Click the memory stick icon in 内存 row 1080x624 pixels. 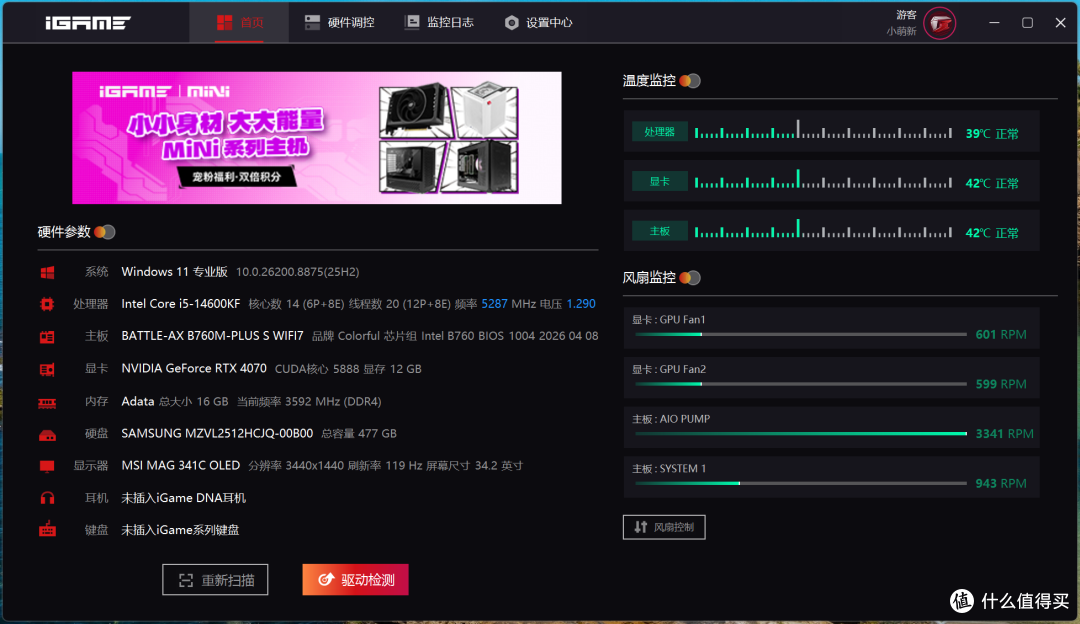click(47, 402)
